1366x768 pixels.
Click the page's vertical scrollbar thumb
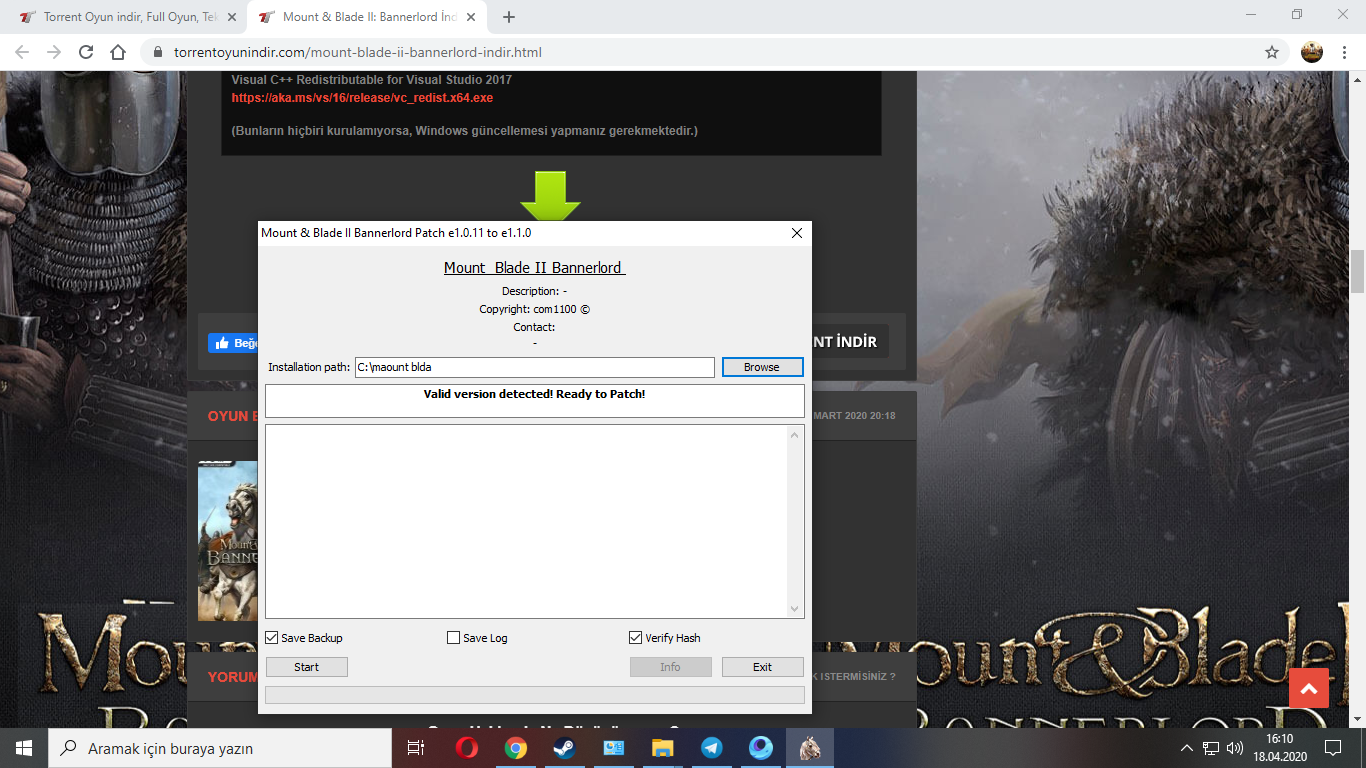1358,270
